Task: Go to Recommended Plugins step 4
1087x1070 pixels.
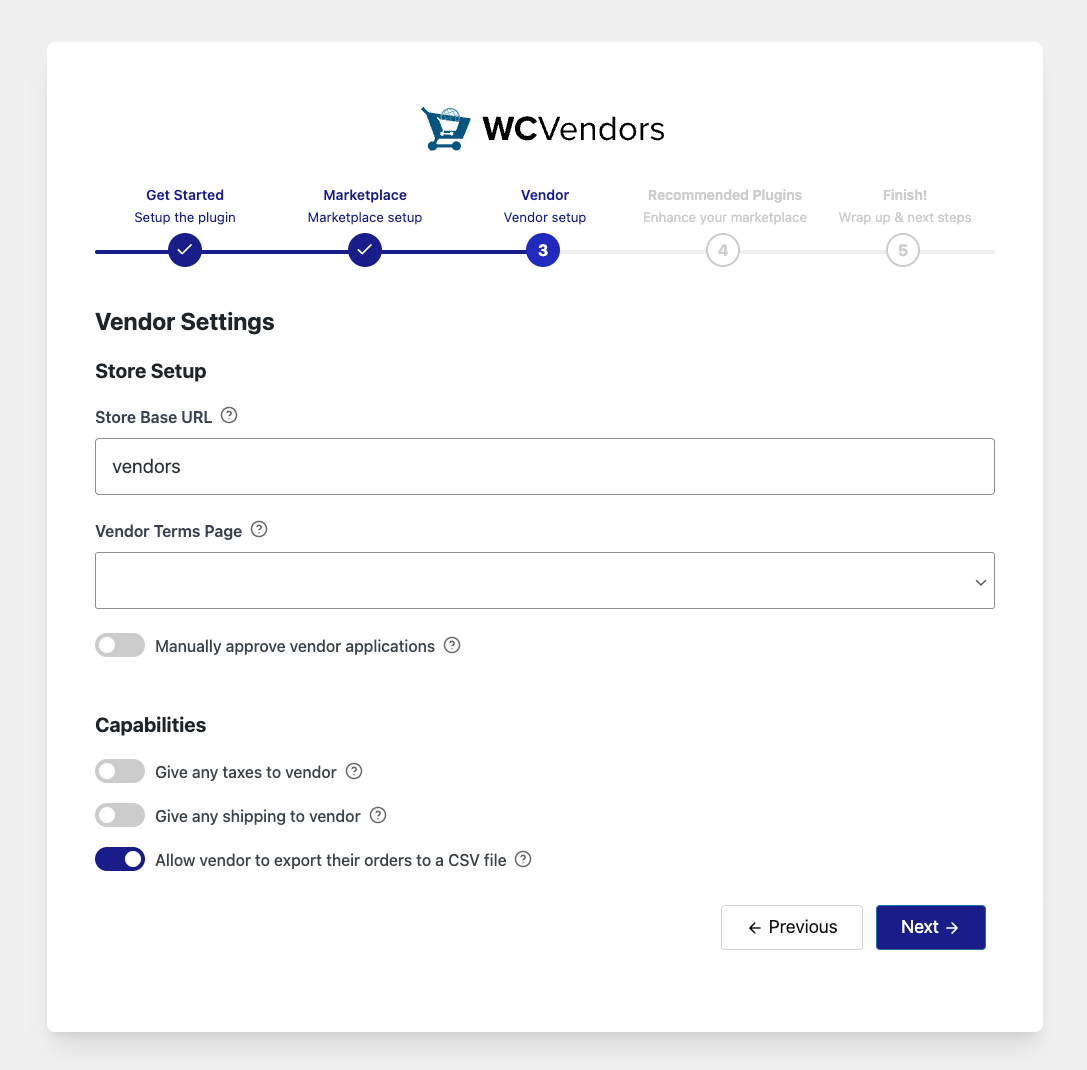Action: 723,251
